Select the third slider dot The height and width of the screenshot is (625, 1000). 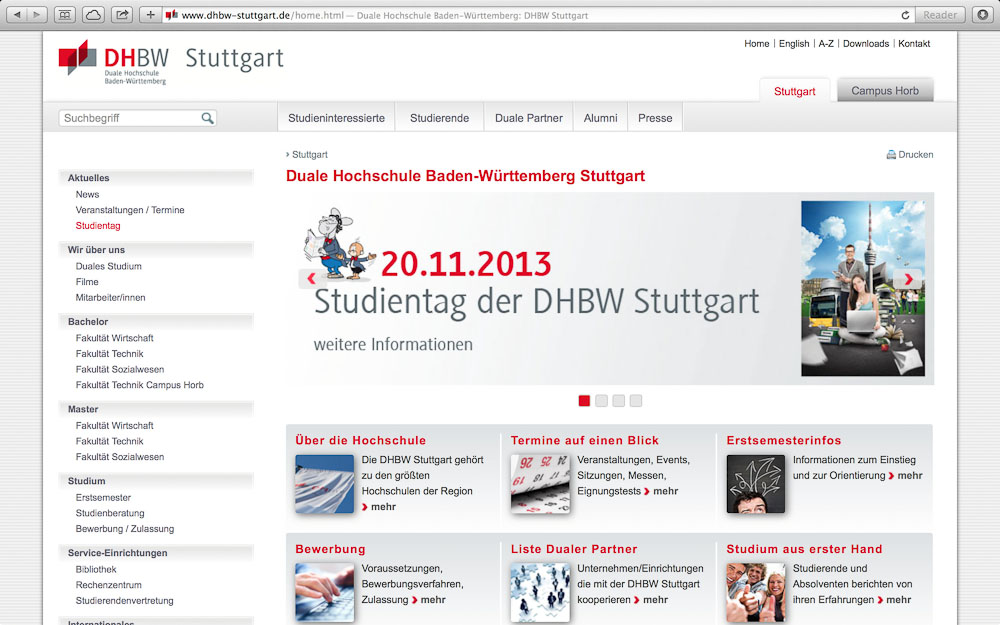tap(619, 401)
